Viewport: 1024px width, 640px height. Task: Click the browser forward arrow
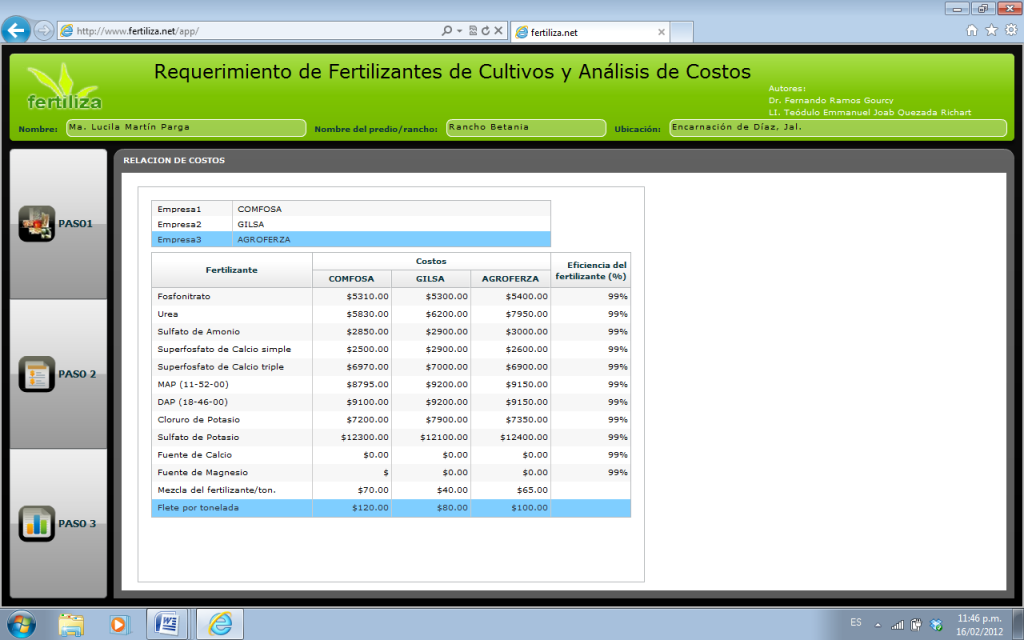pos(43,31)
